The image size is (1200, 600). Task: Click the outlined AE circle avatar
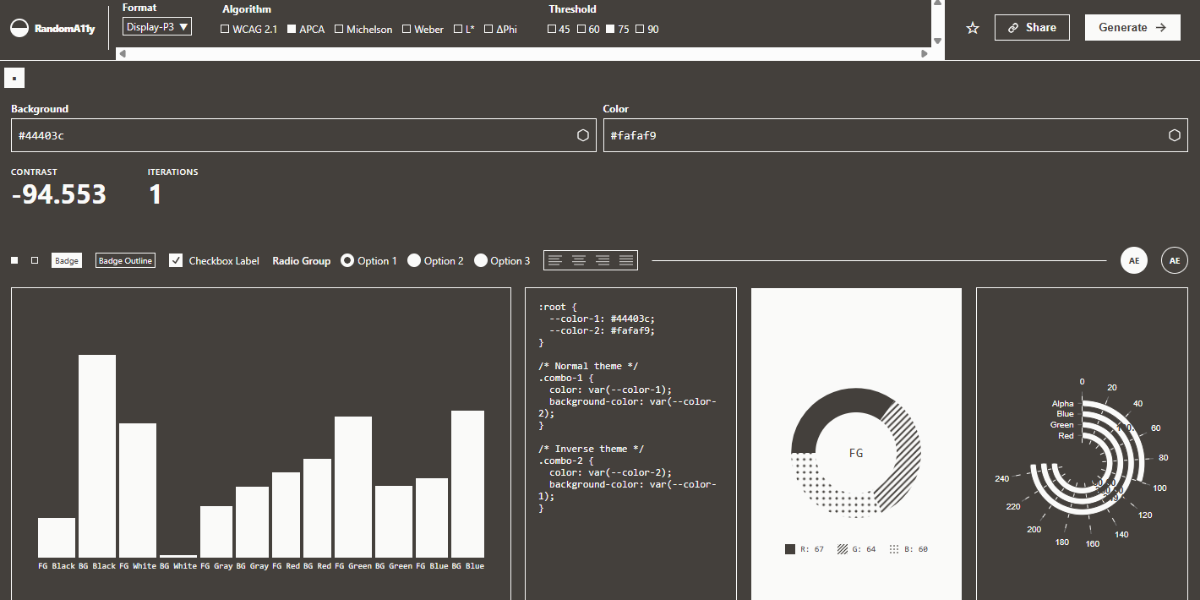pos(1174,260)
